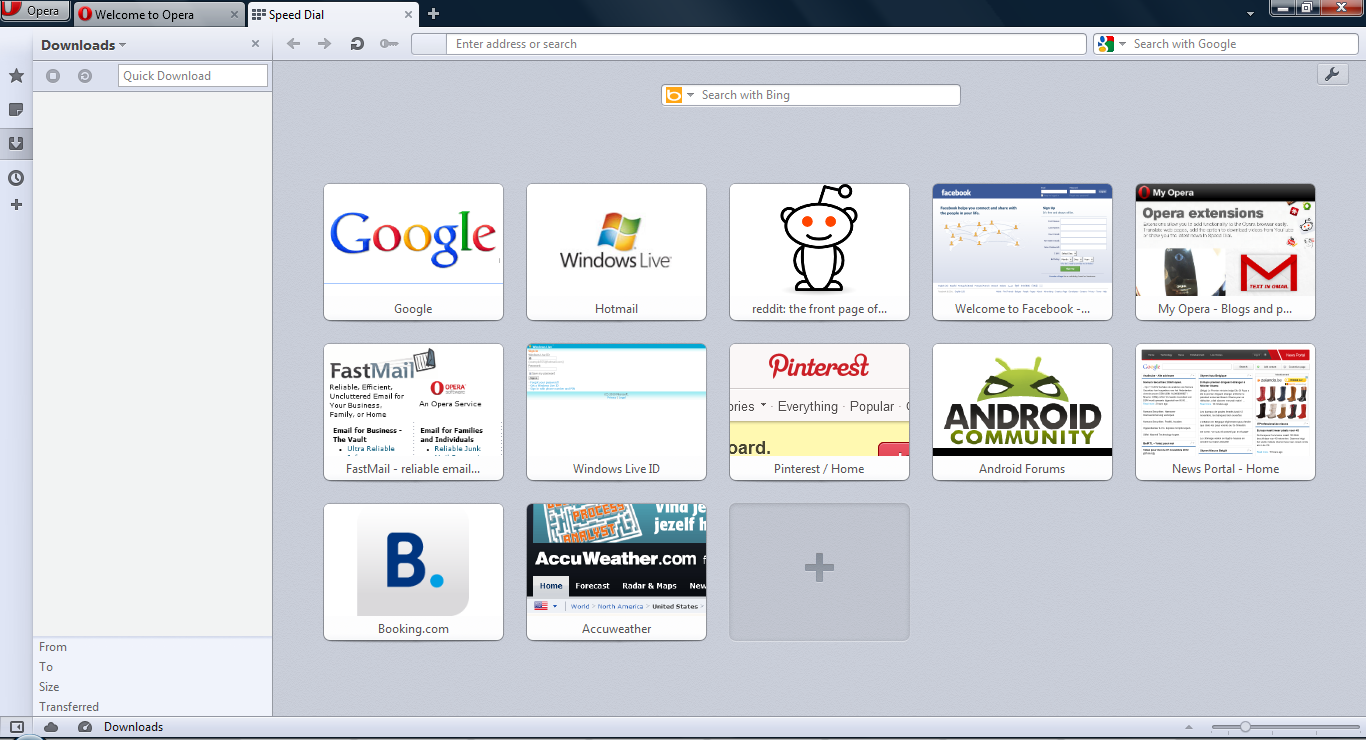
Task: Open the Google speed dial
Action: pos(413,252)
